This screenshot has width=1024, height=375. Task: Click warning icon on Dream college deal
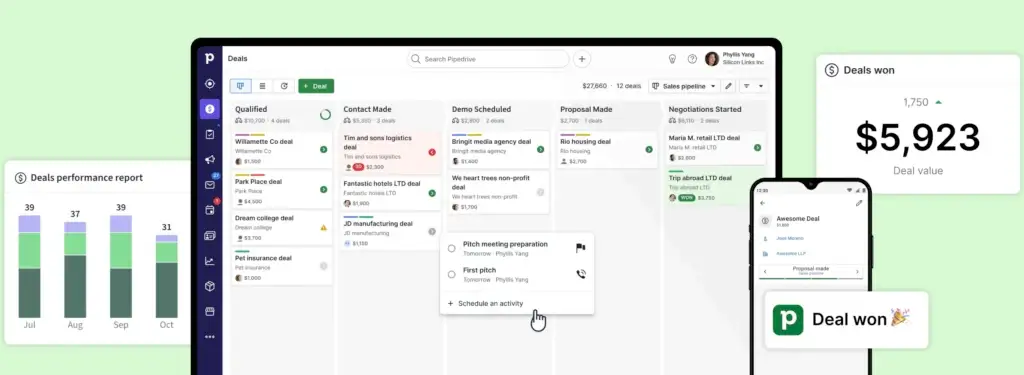[x=323, y=228]
